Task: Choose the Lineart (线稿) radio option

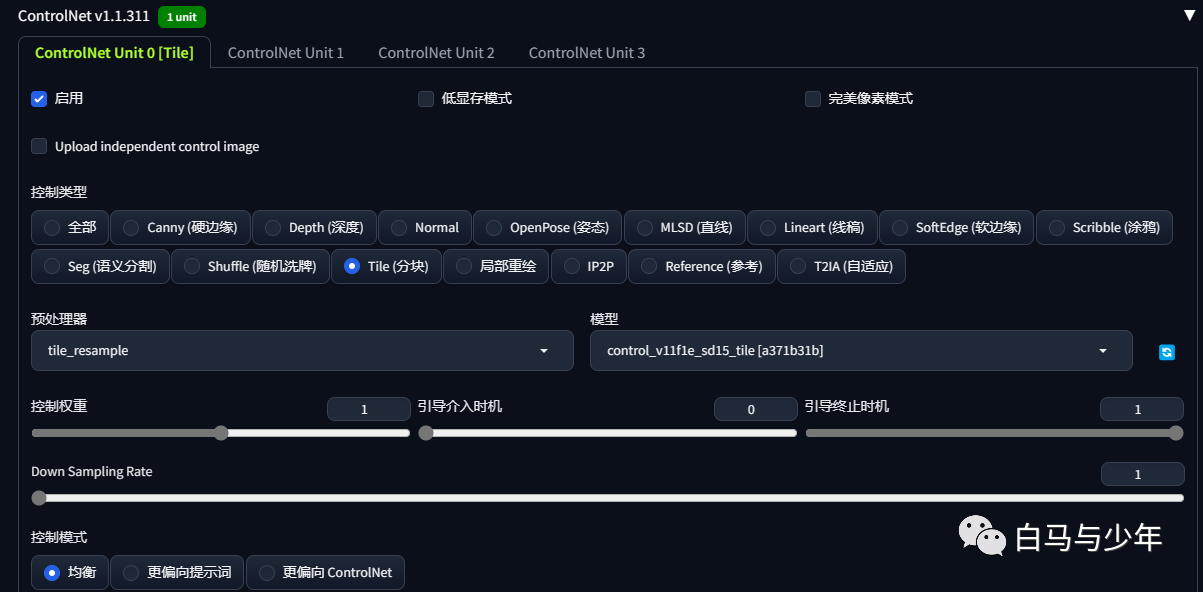Action: [x=812, y=228]
